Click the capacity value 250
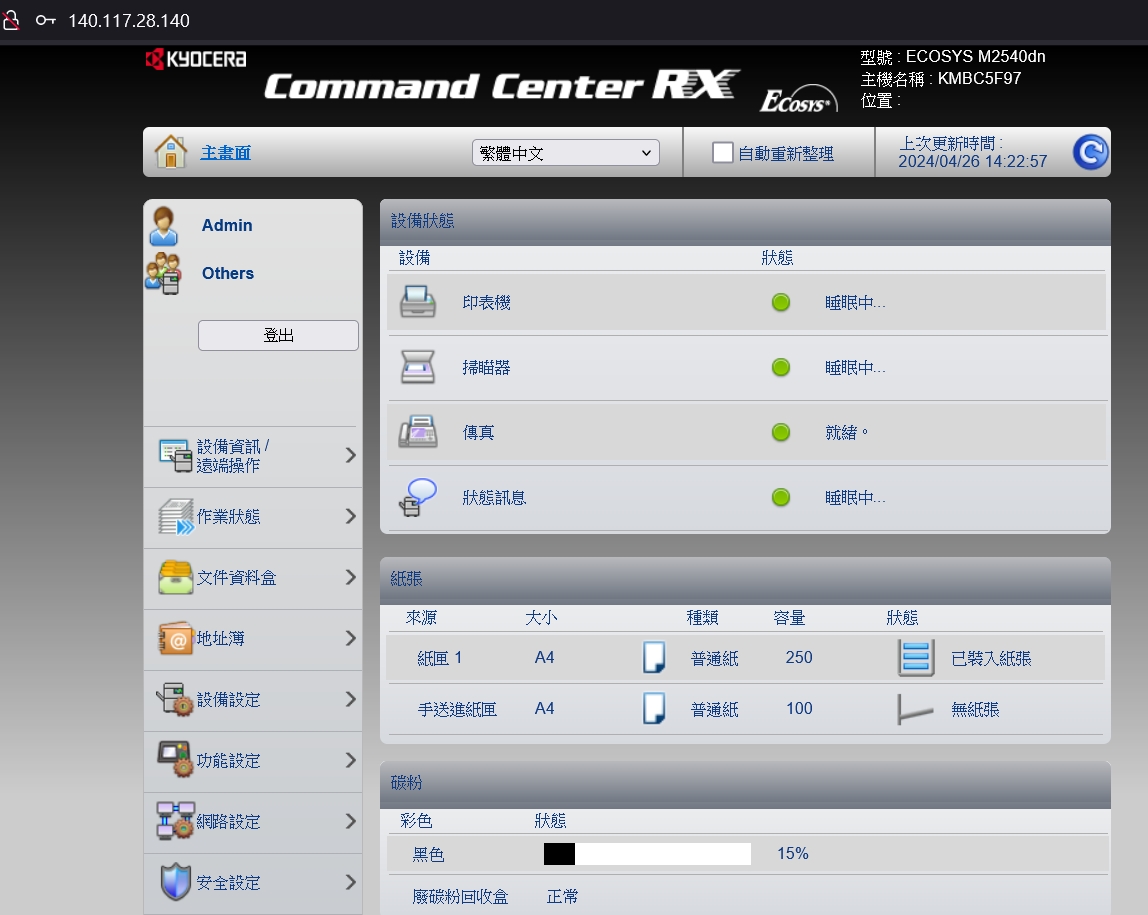The width and height of the screenshot is (1148, 915). [799, 657]
